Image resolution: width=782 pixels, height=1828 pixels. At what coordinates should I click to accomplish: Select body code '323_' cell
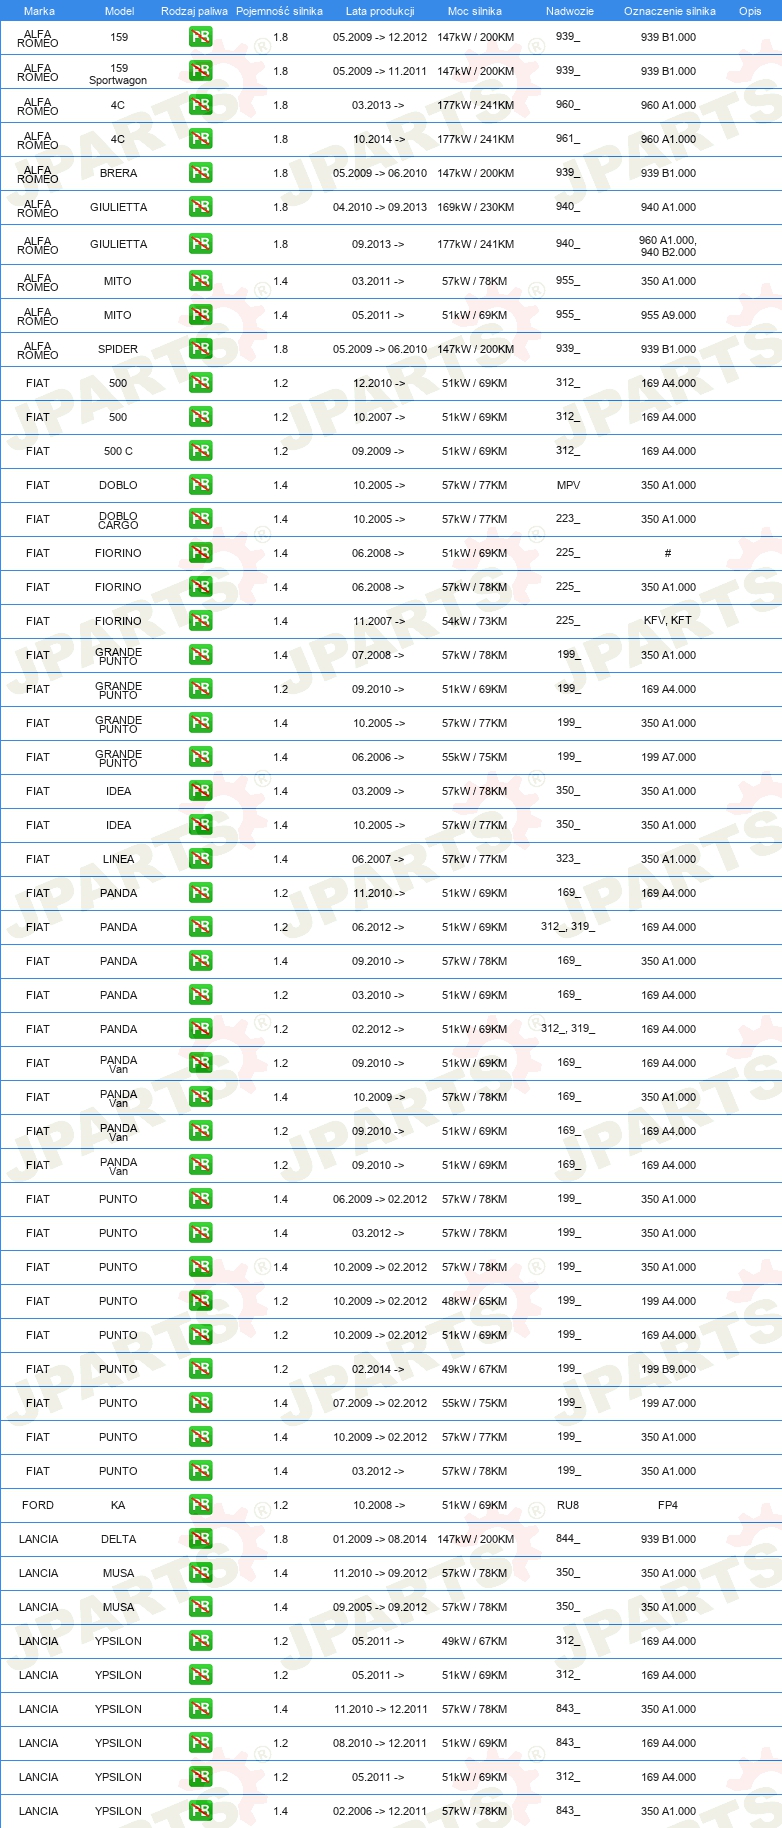(x=568, y=859)
